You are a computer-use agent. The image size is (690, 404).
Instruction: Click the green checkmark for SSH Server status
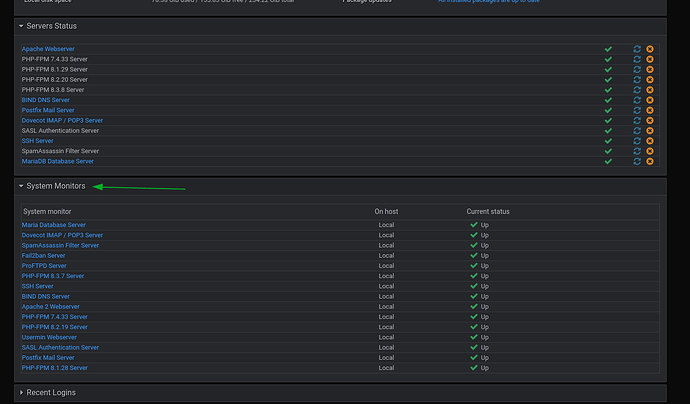click(608, 141)
